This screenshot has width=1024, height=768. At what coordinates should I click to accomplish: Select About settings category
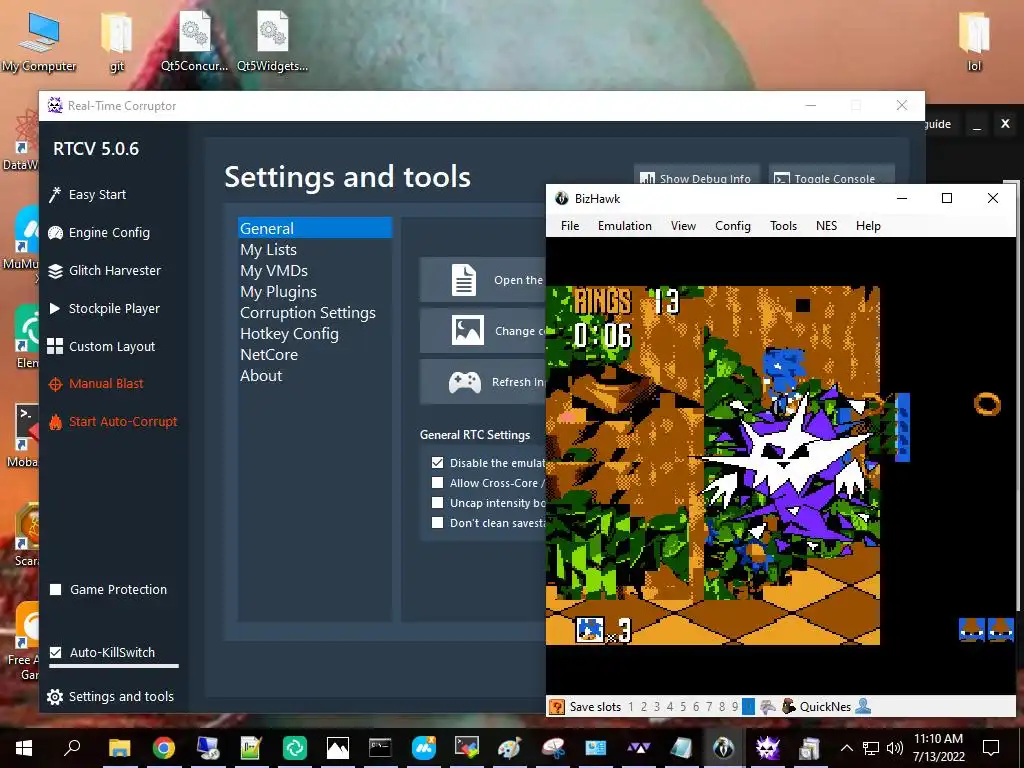coord(315,376)
